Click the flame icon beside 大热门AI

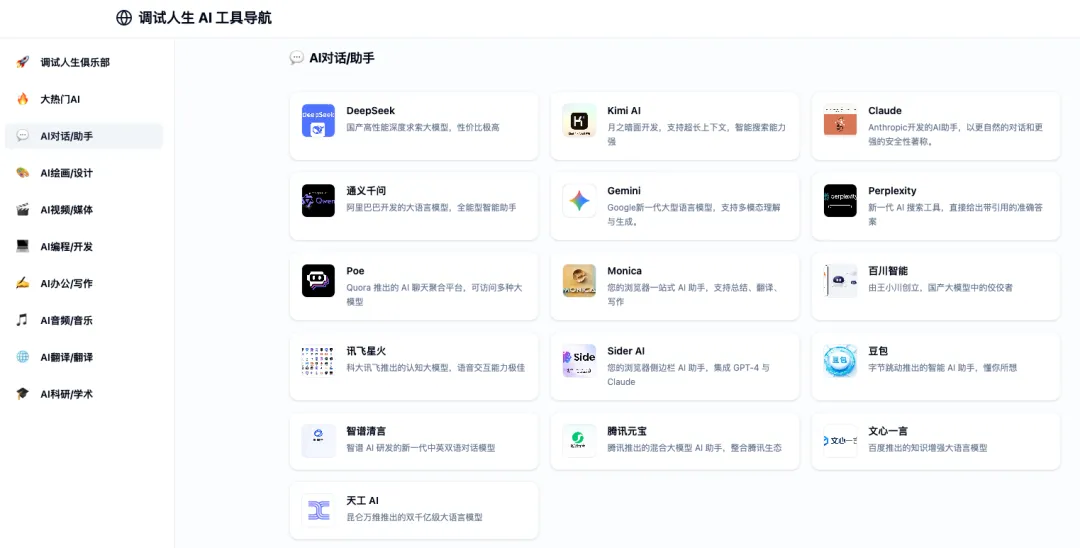coord(23,99)
